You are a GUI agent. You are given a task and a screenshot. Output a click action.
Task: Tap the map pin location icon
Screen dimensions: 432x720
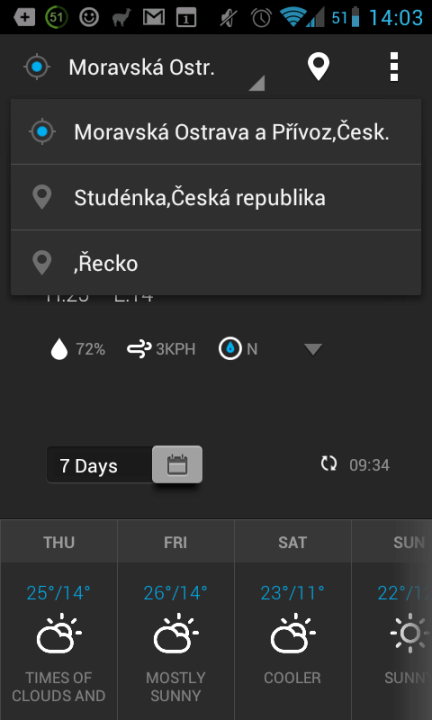pos(318,67)
